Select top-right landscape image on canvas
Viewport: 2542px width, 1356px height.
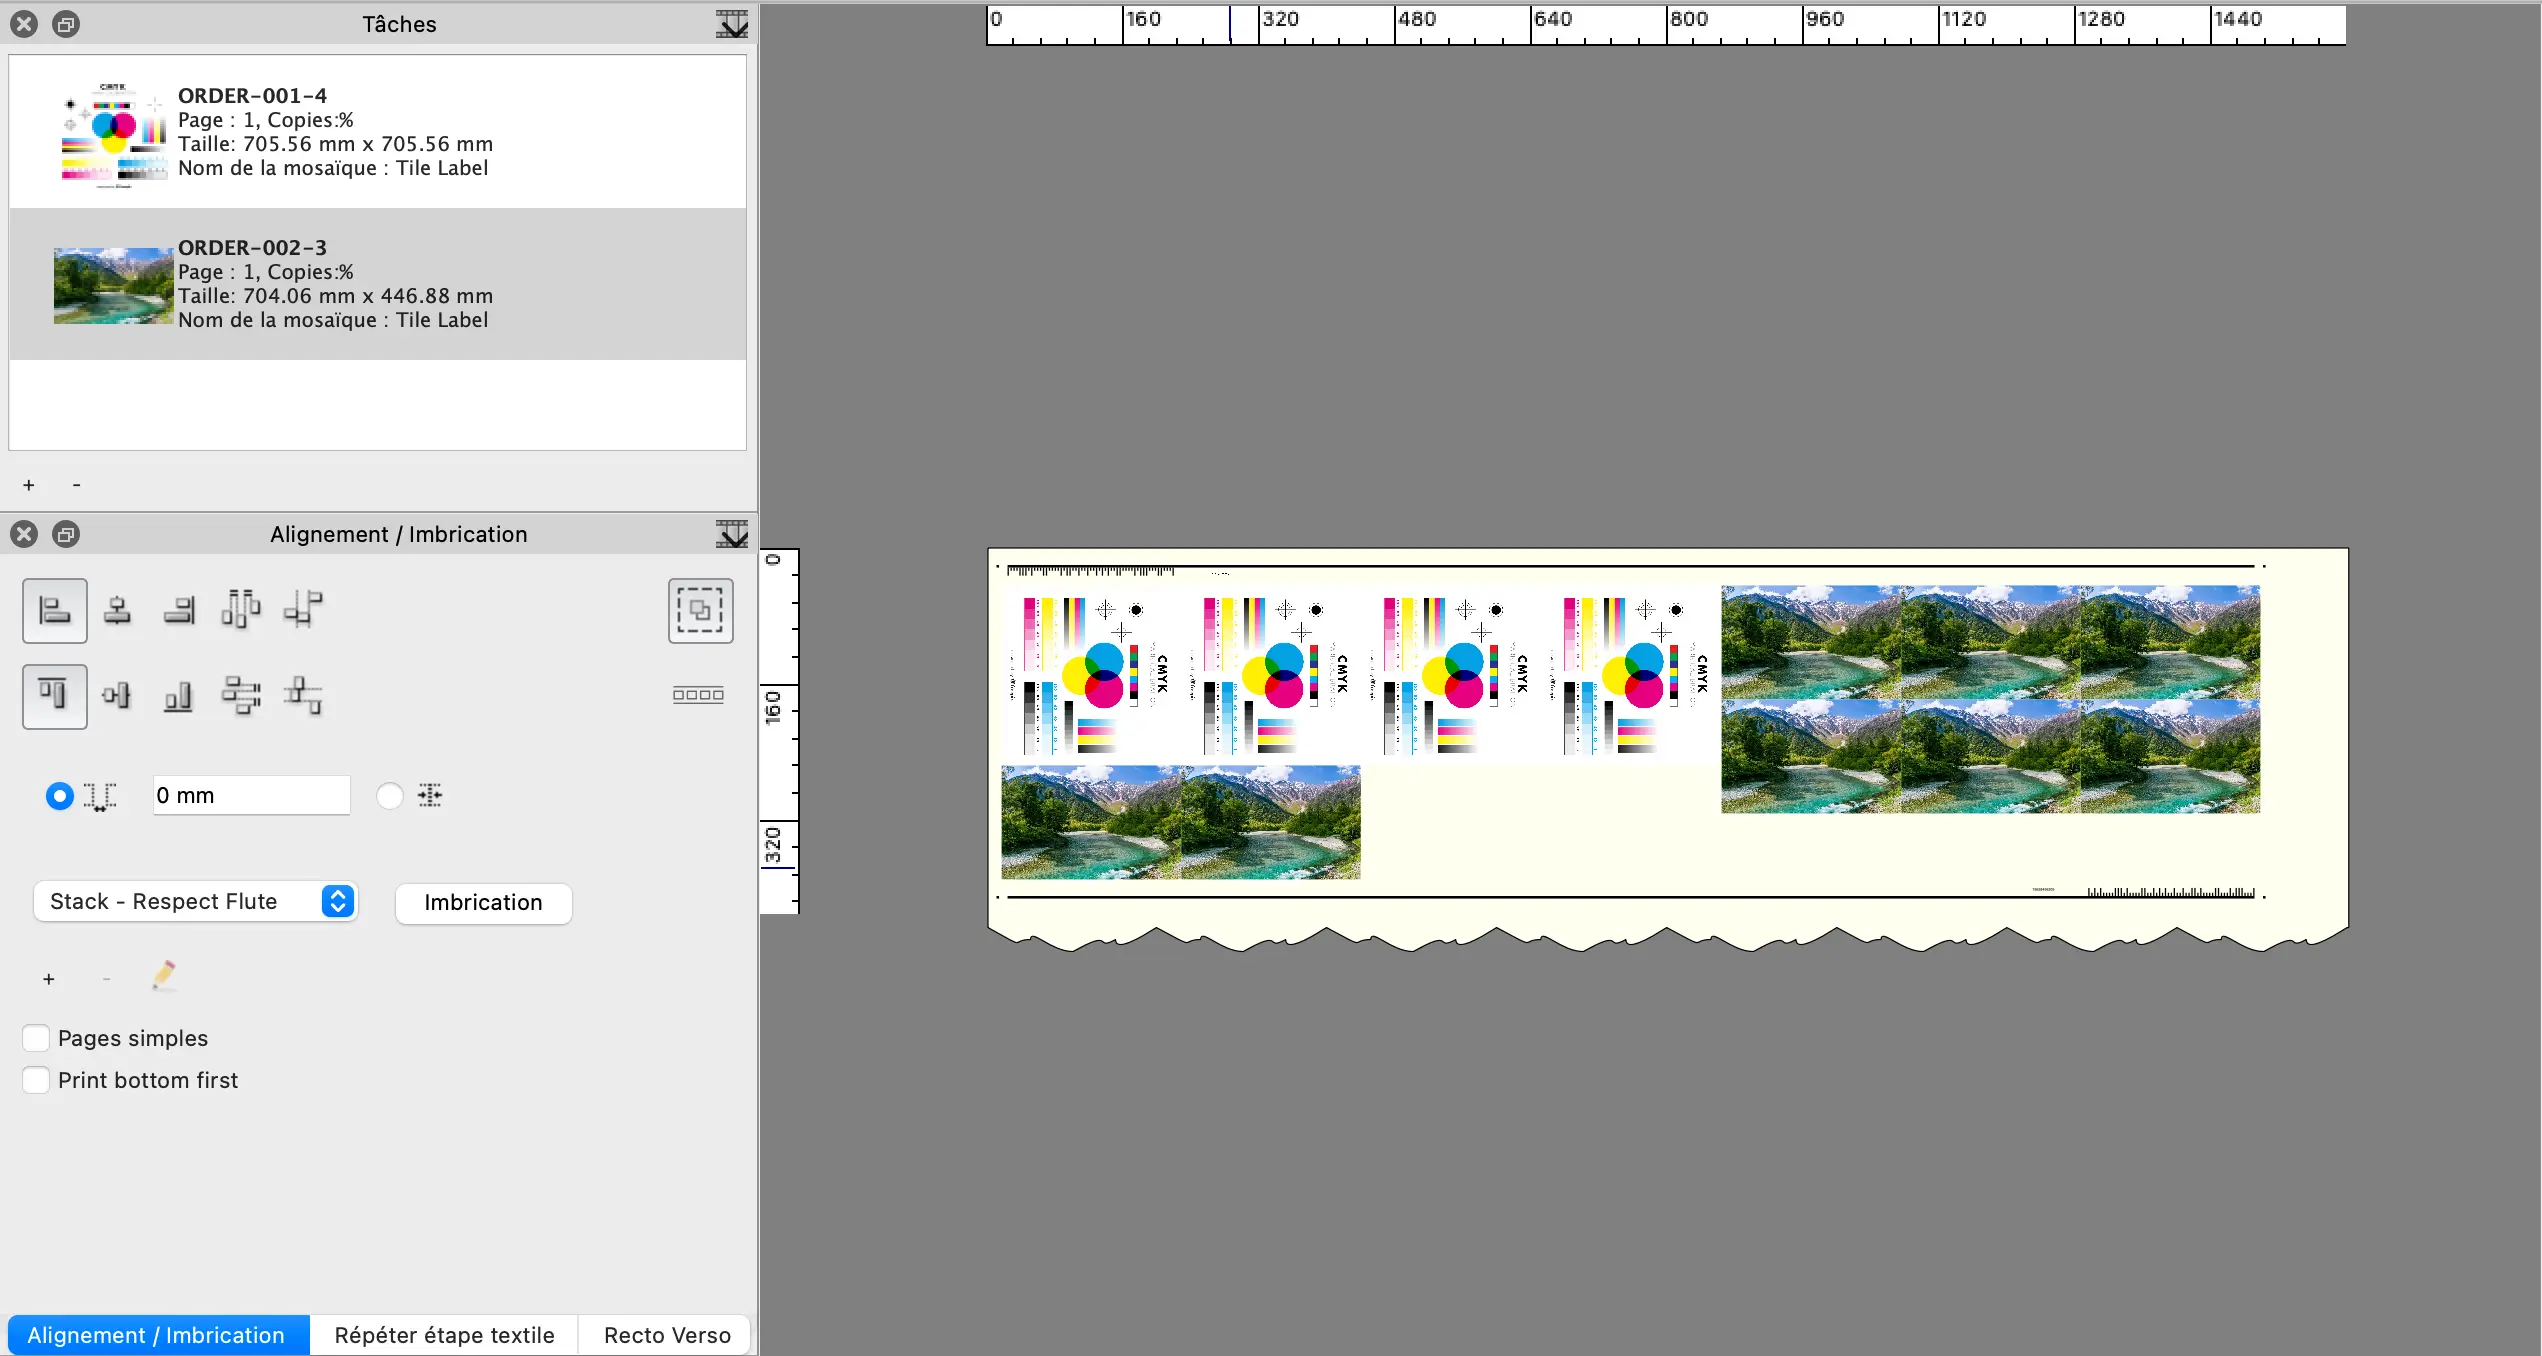pos(2170,642)
